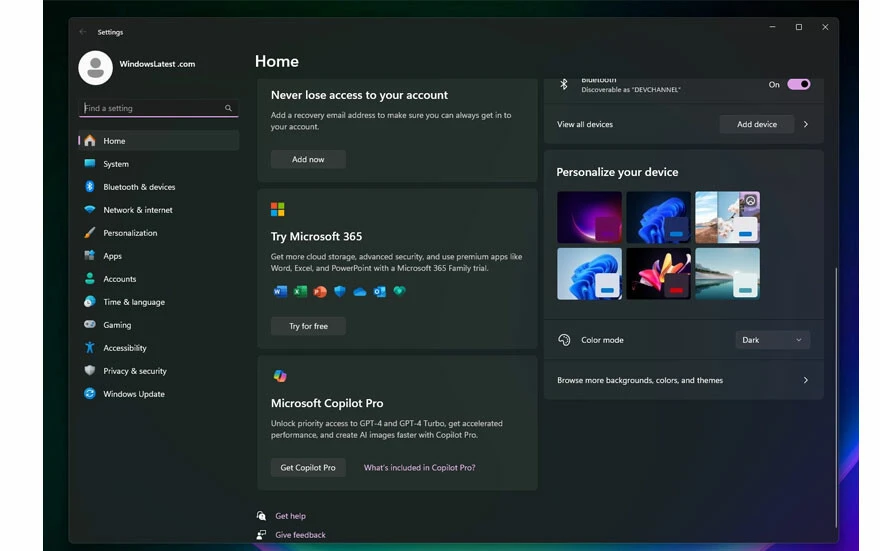Click the Add device button

(757, 124)
